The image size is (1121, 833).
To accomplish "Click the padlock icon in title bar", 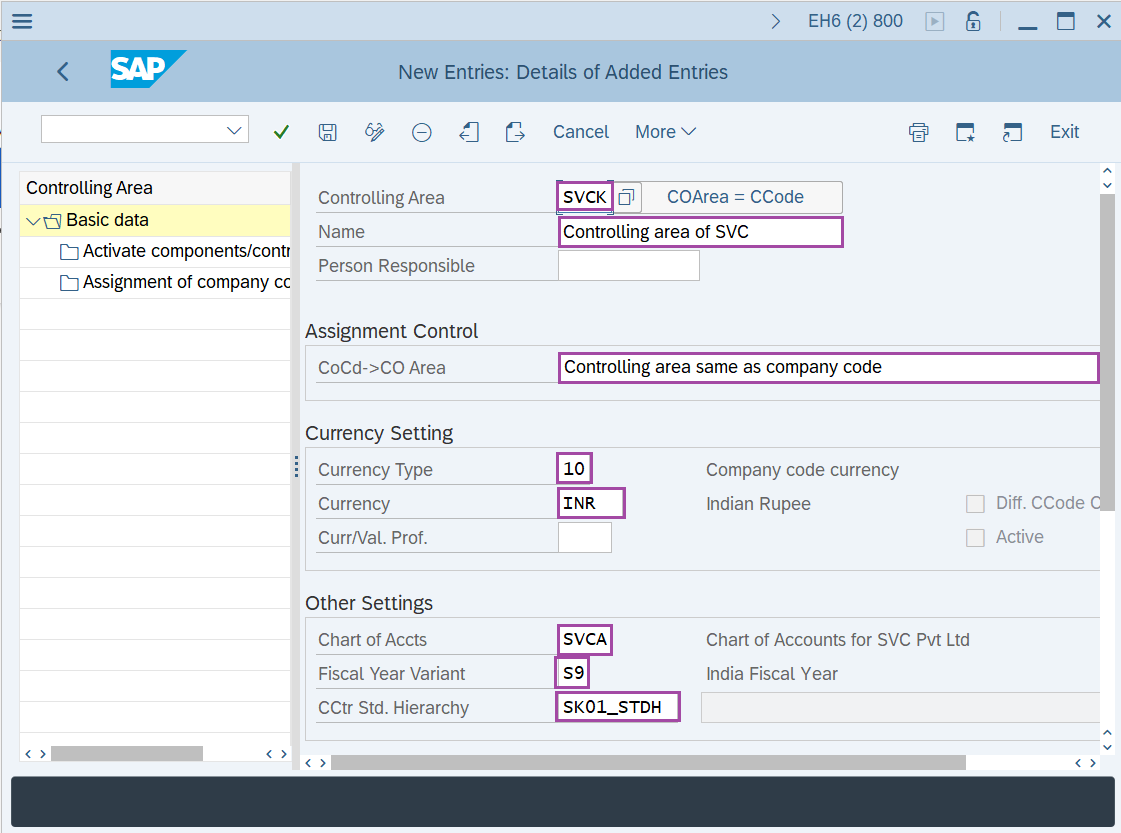I will pyautogui.click(x=972, y=21).
